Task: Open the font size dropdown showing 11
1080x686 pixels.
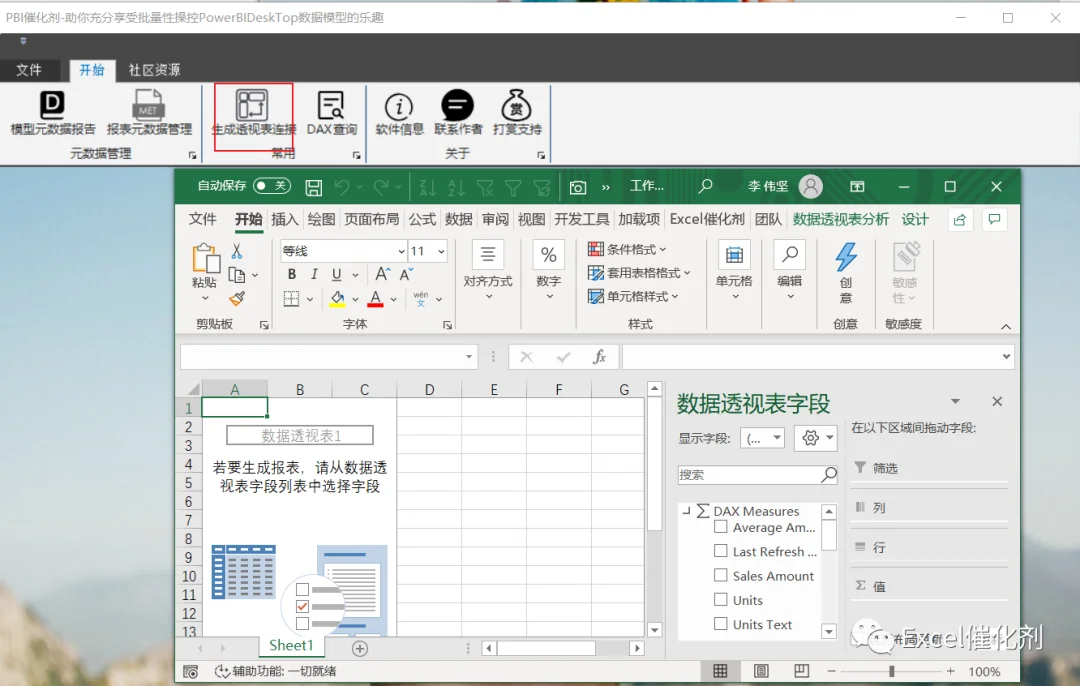Action: 441,251
